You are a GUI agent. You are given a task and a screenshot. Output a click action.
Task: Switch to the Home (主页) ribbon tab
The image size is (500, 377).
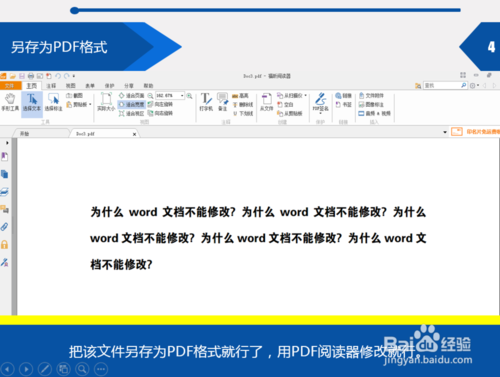coord(32,86)
